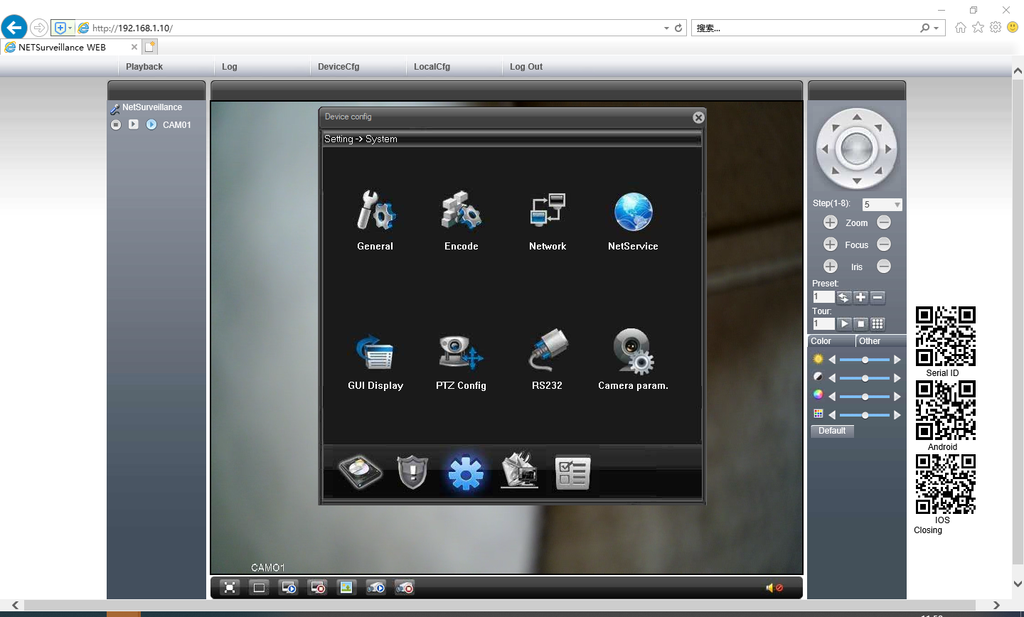Viewport: 1024px width, 617px height.
Task: Switch to single-window view layout
Action: (x=259, y=588)
